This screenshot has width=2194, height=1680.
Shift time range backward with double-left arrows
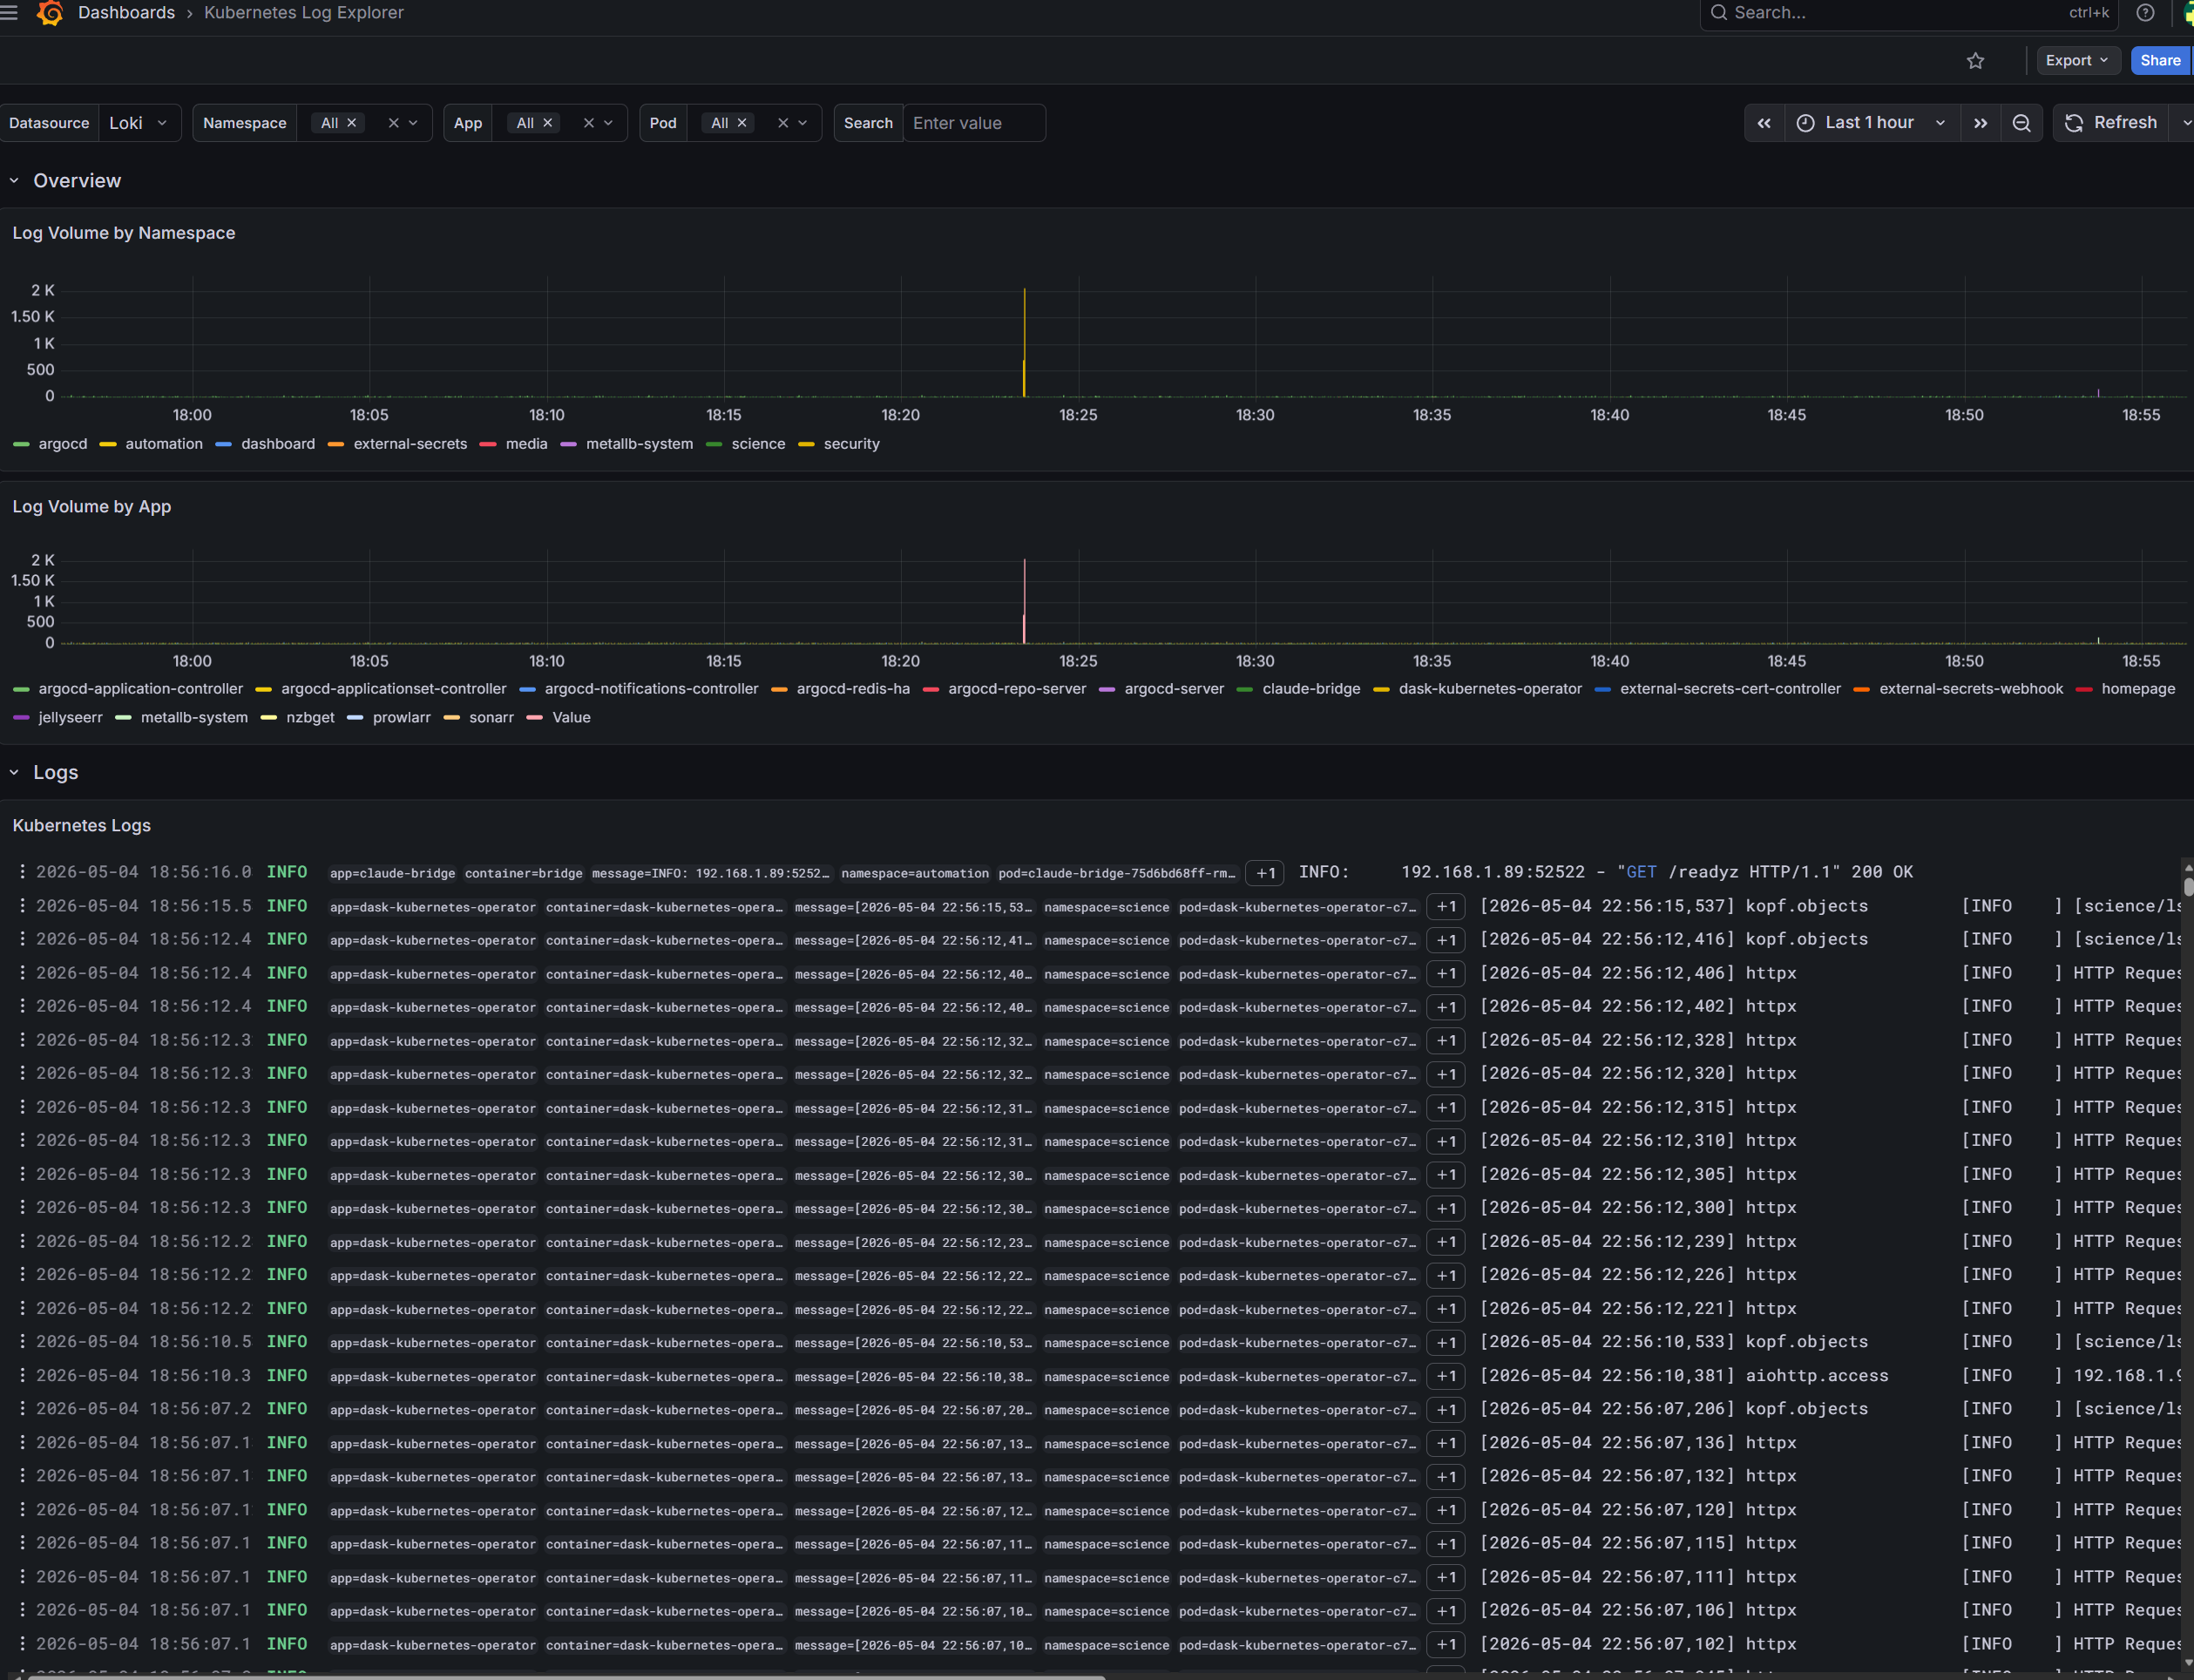pyautogui.click(x=1764, y=123)
